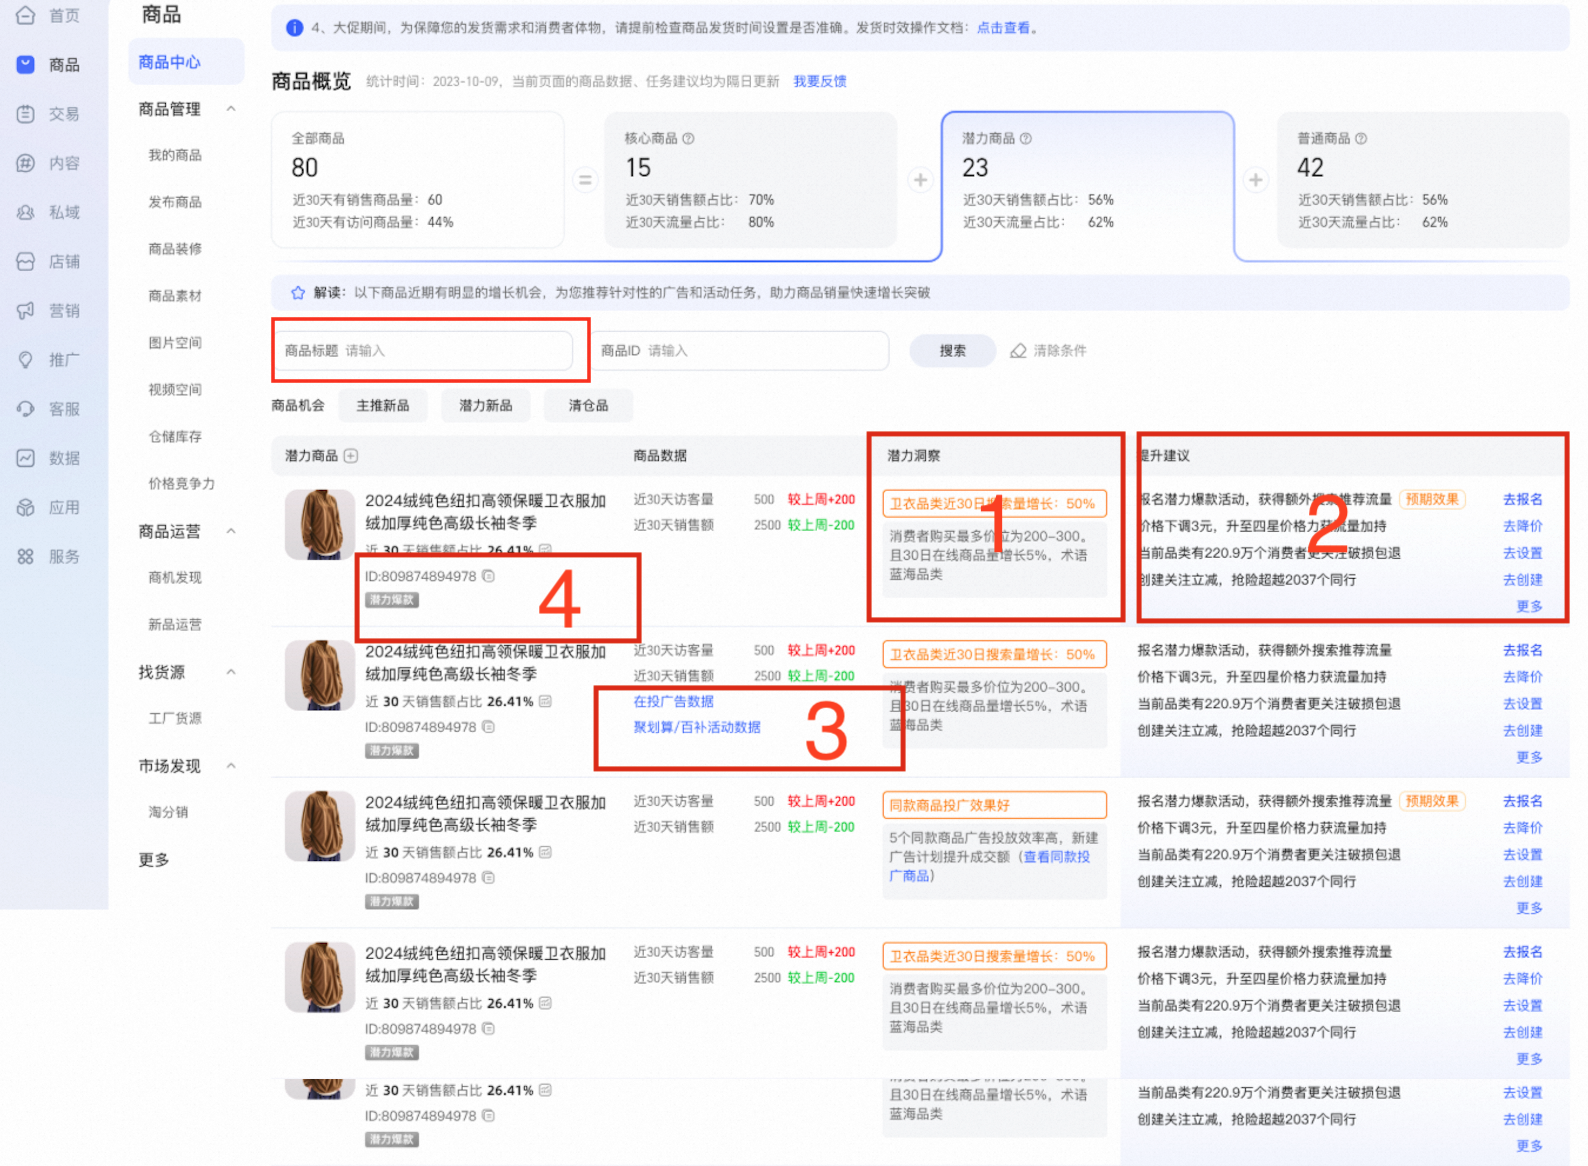Click the 首页 home icon in sidebar
This screenshot has width=1588, height=1166.
(x=26, y=15)
